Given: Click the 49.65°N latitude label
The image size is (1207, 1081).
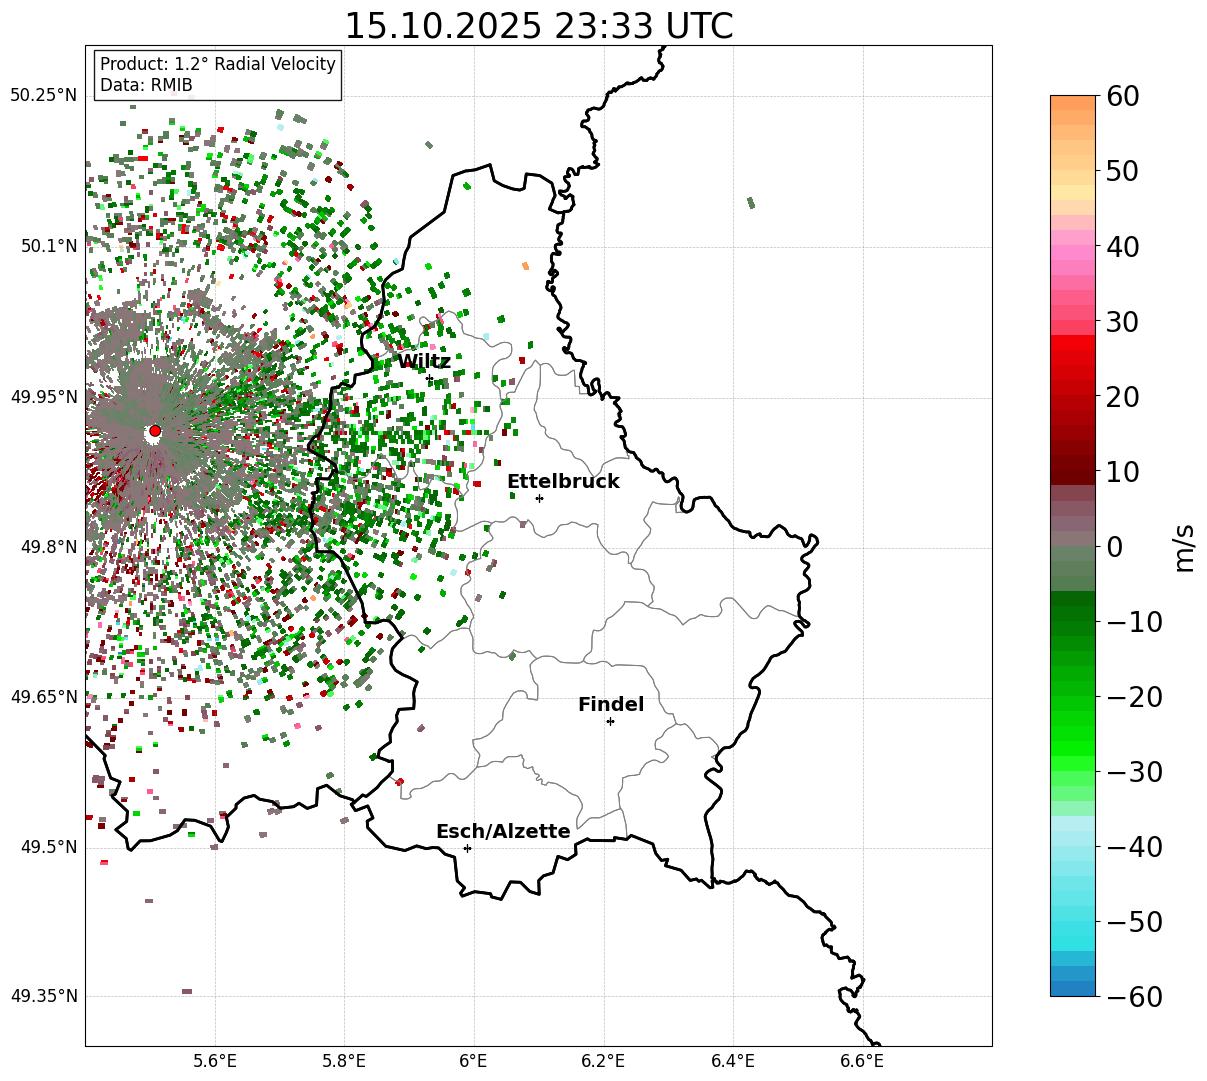Looking at the screenshot, I should point(43,697).
